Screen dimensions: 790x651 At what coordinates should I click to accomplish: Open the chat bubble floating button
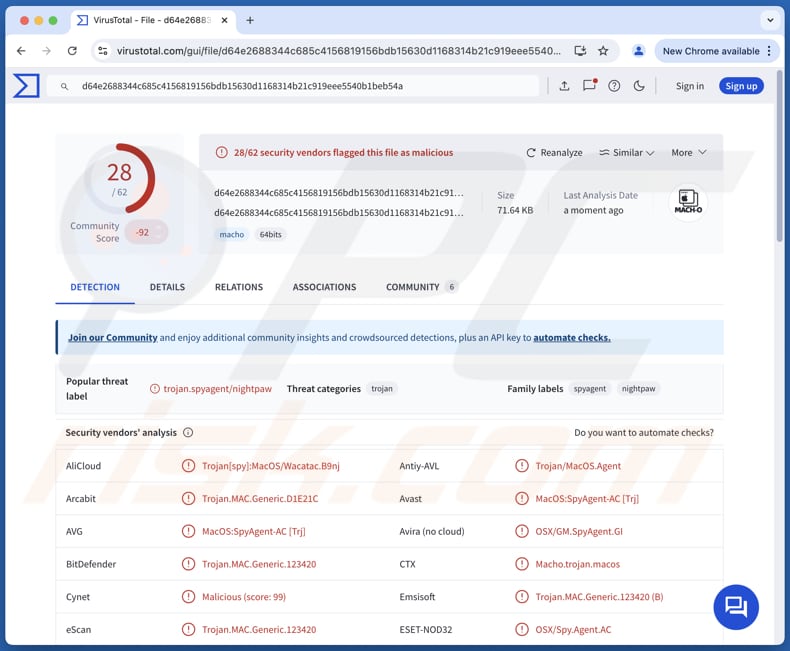tap(736, 607)
